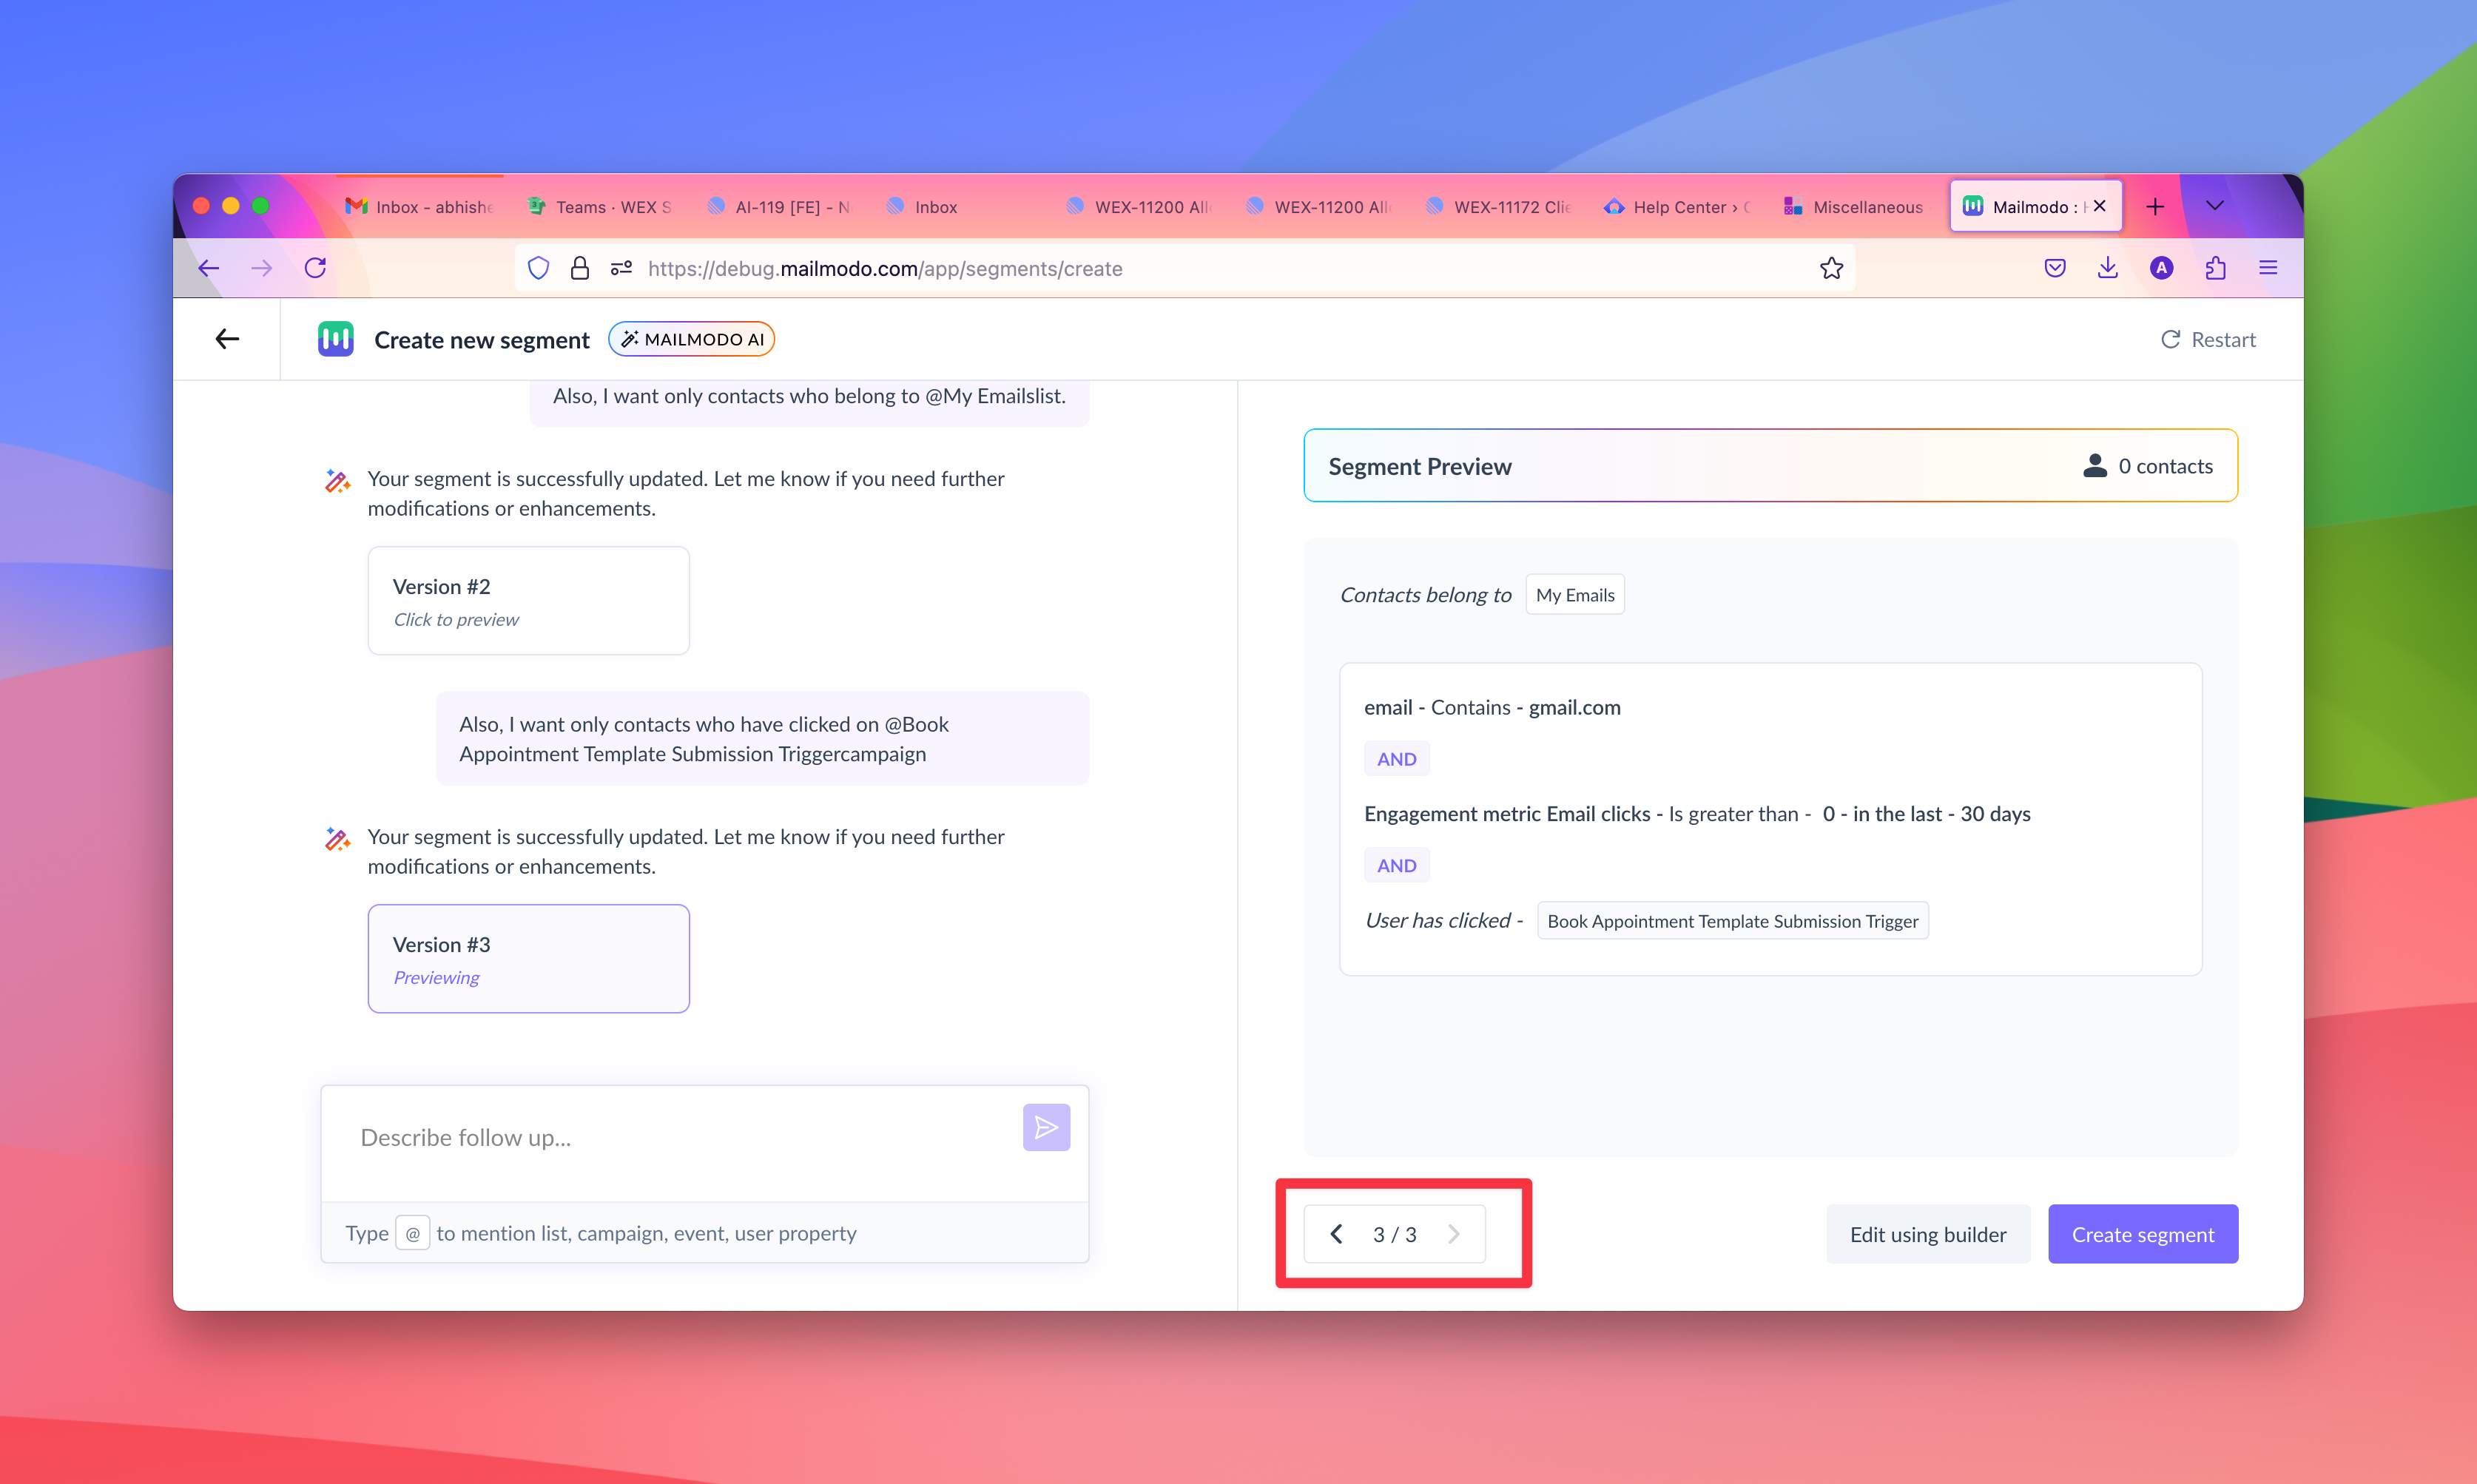Click the second AND operator tag

[1397, 866]
